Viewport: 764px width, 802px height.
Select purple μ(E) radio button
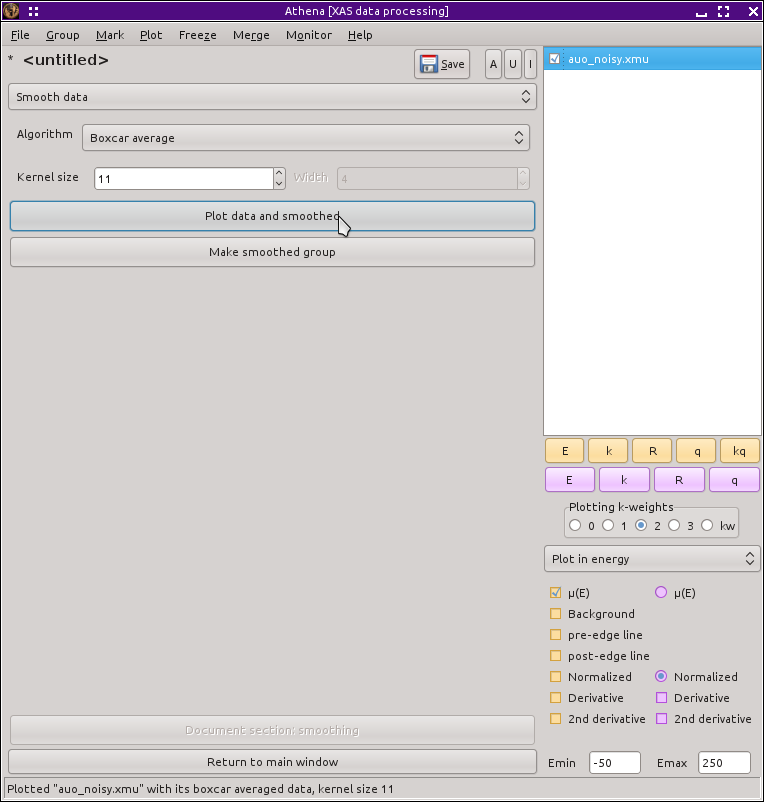point(661,592)
